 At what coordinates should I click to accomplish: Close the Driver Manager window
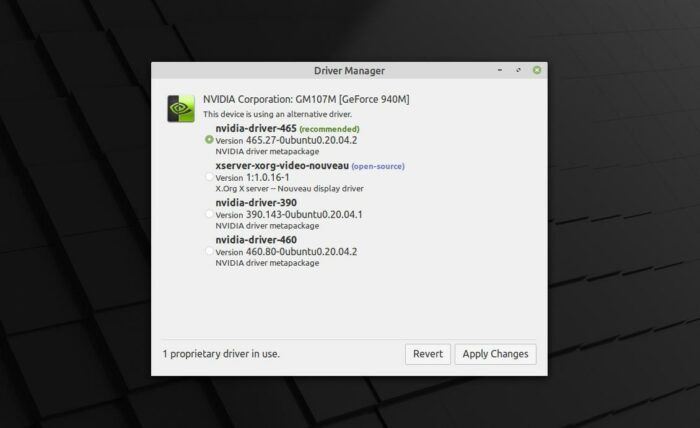tap(537, 70)
